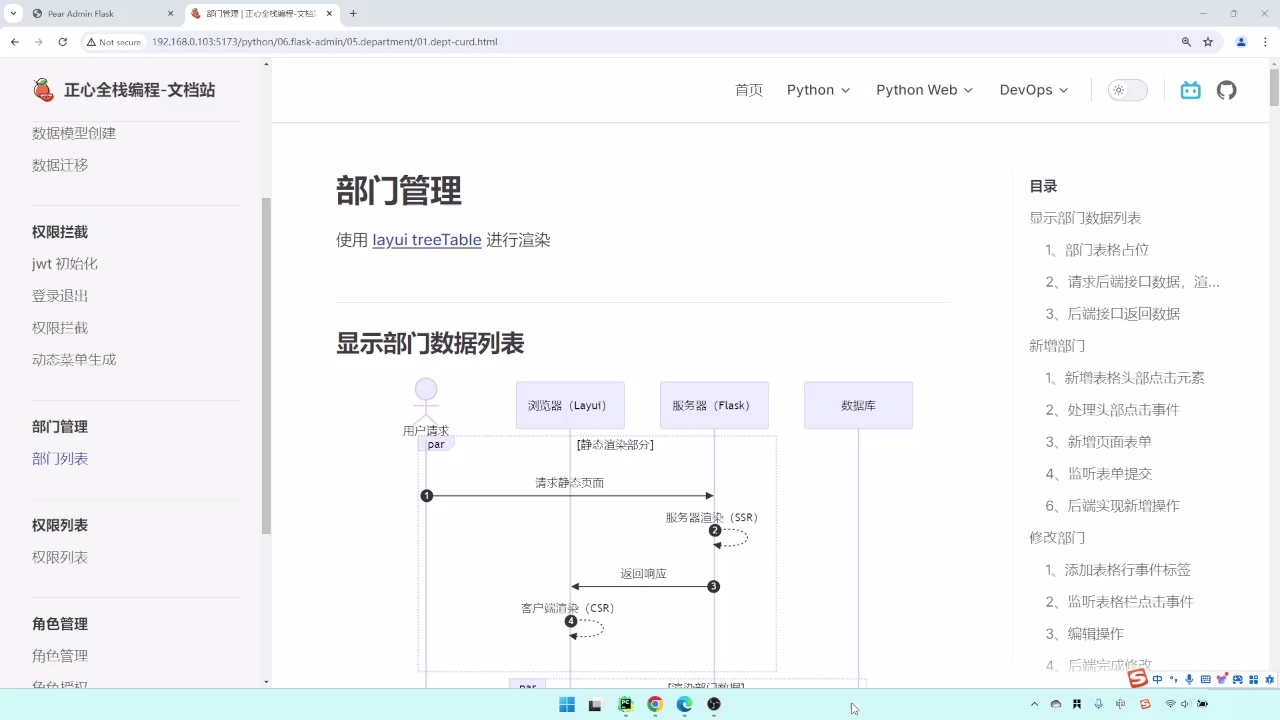Open the browser profile avatar icon
The width and height of the screenshot is (1280, 720).
1240,42
